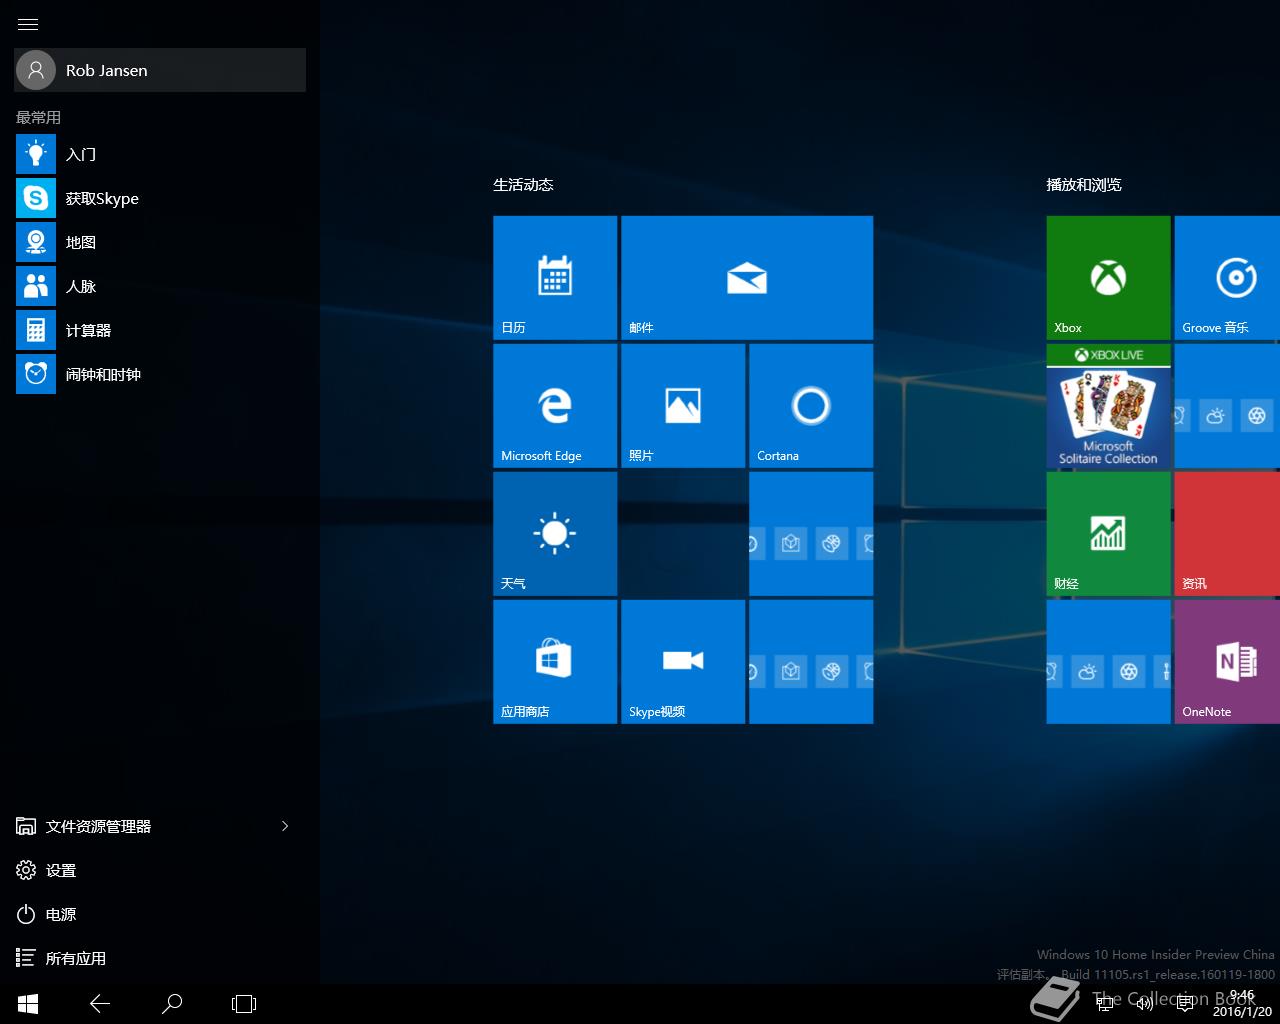Open taskbar Search
The image size is (1280, 1024).
[x=172, y=1004]
